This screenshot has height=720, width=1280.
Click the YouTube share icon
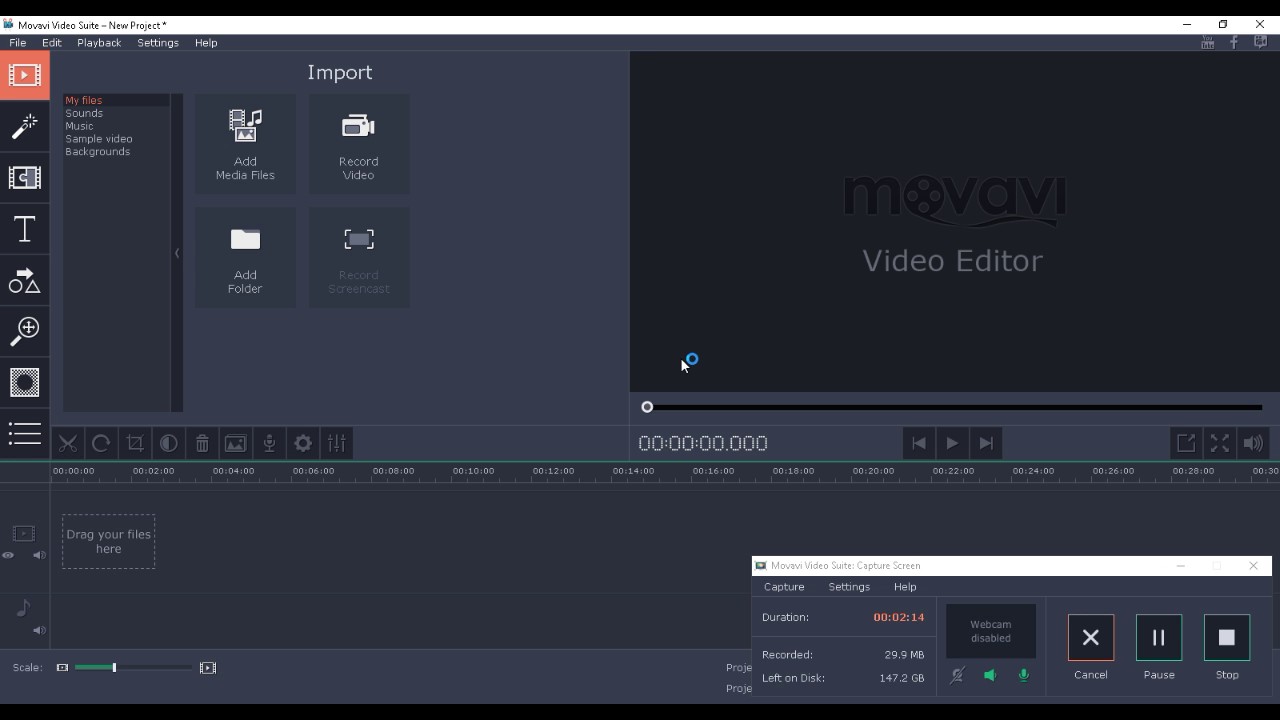tap(1208, 42)
